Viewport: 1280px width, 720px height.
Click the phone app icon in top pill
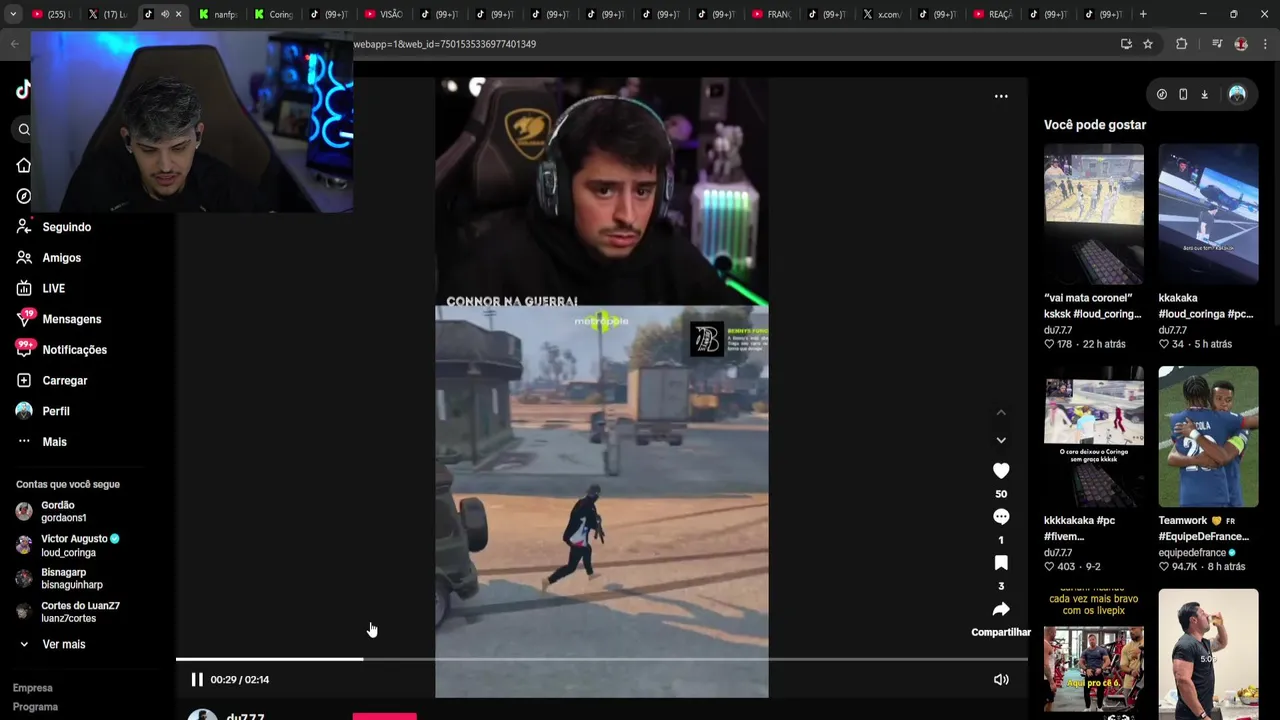(x=1183, y=94)
